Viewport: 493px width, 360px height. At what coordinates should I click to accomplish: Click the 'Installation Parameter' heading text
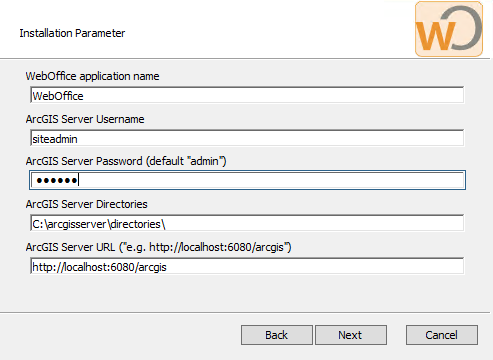72,33
